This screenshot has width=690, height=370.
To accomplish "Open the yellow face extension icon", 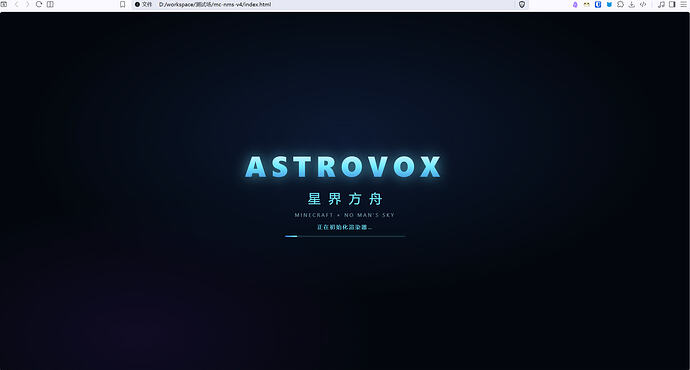I will coord(587,4).
